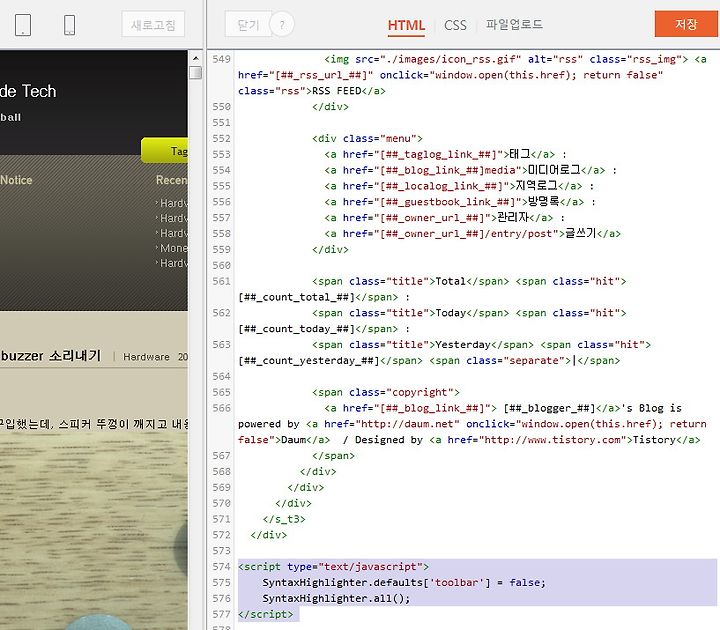Click the 태그 anchor code line

pyautogui.click(x=445, y=154)
